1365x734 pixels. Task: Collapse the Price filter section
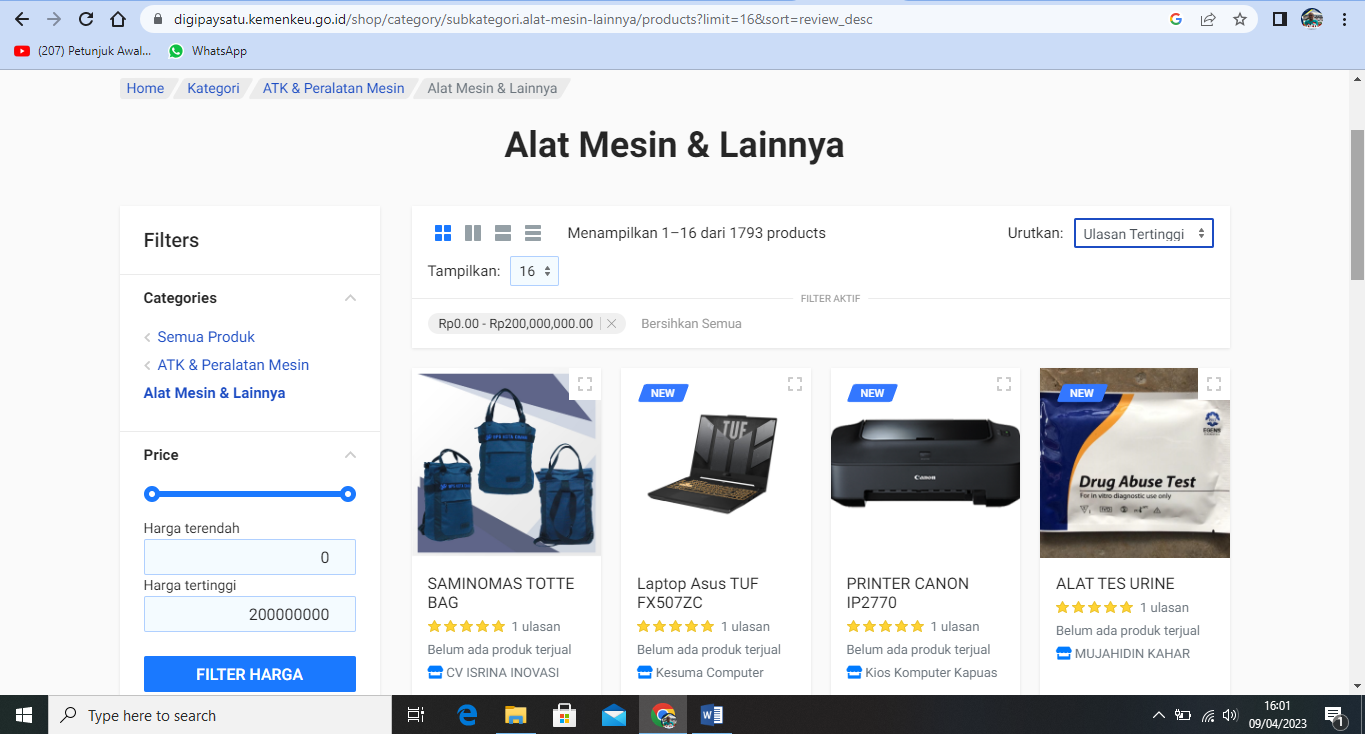pyautogui.click(x=350, y=455)
